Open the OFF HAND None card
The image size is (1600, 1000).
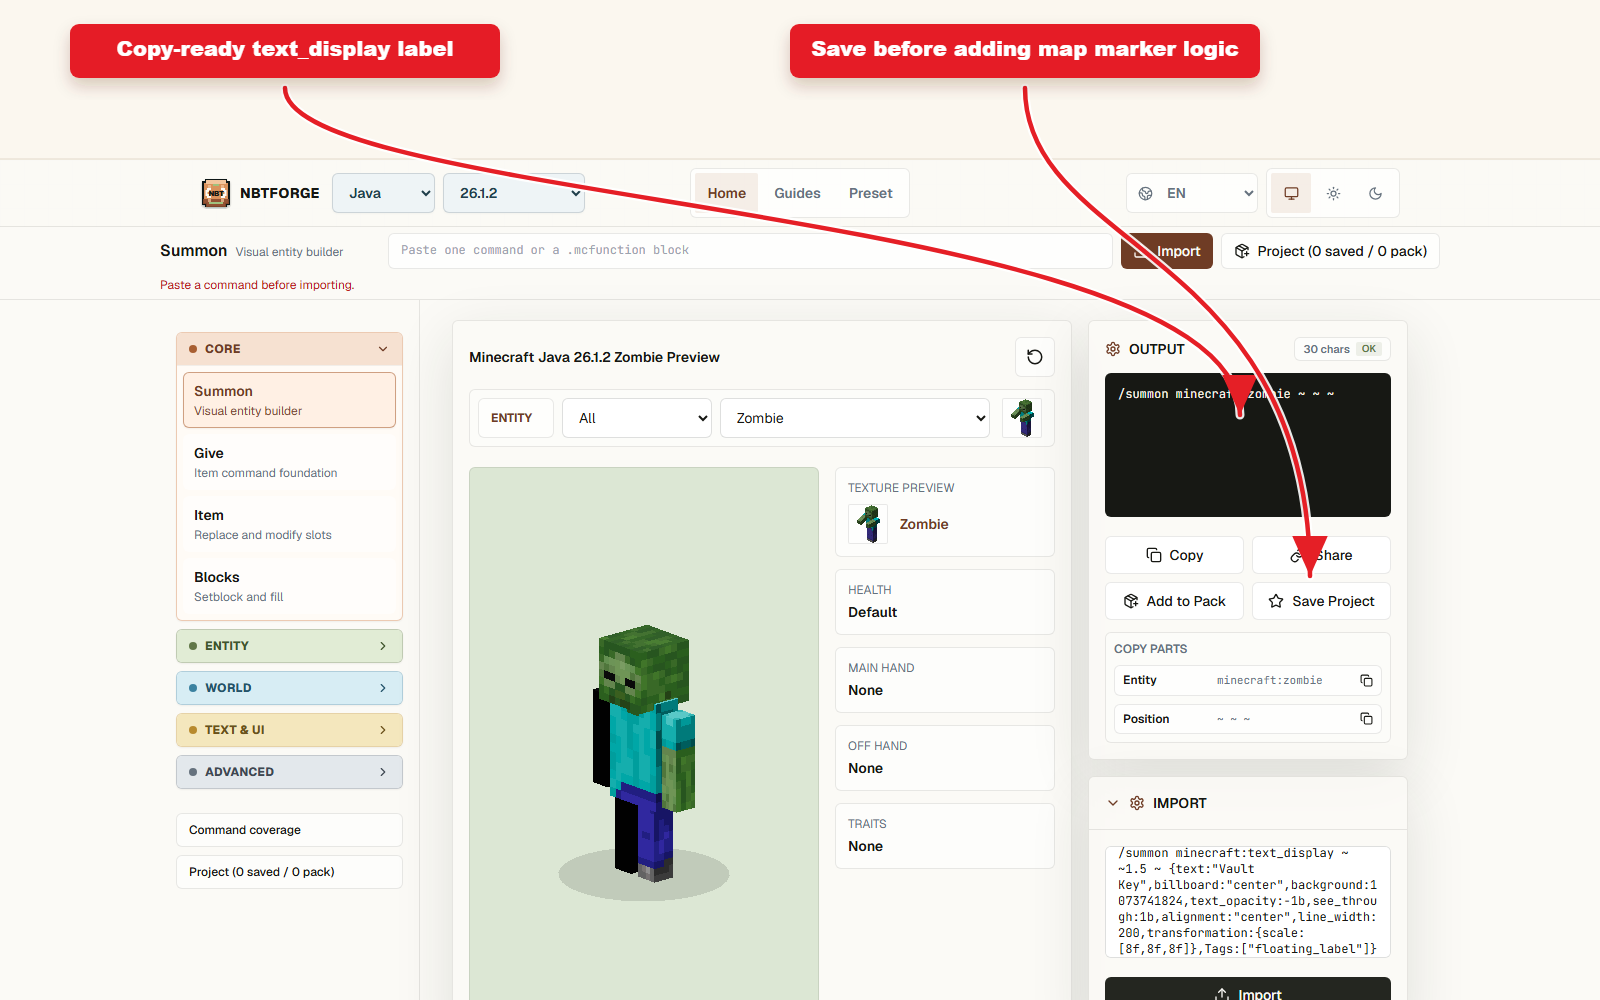(945, 758)
